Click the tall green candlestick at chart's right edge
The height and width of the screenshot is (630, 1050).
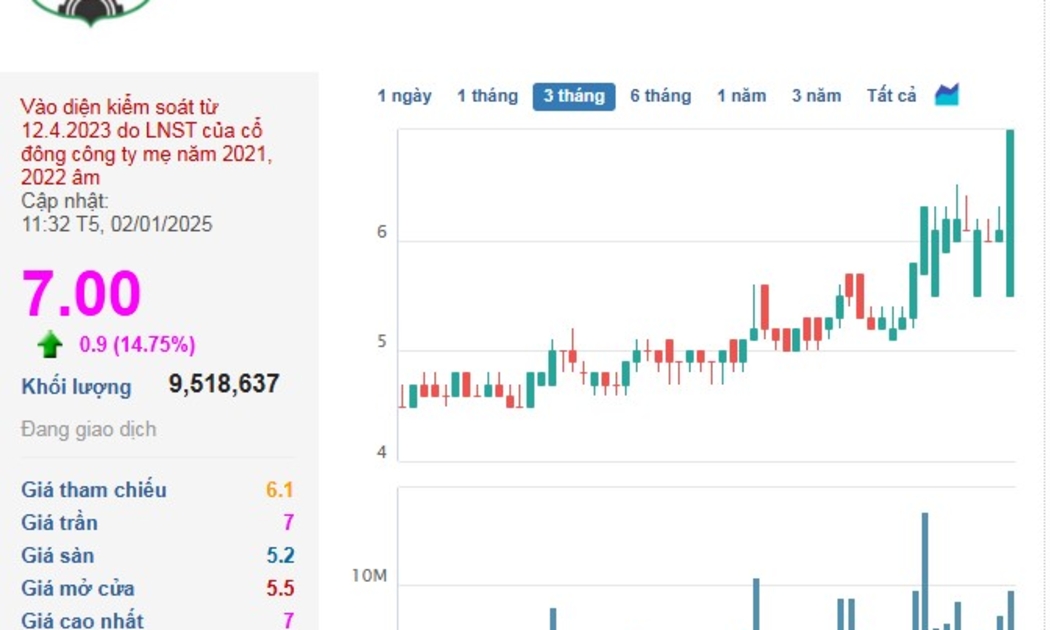1010,212
